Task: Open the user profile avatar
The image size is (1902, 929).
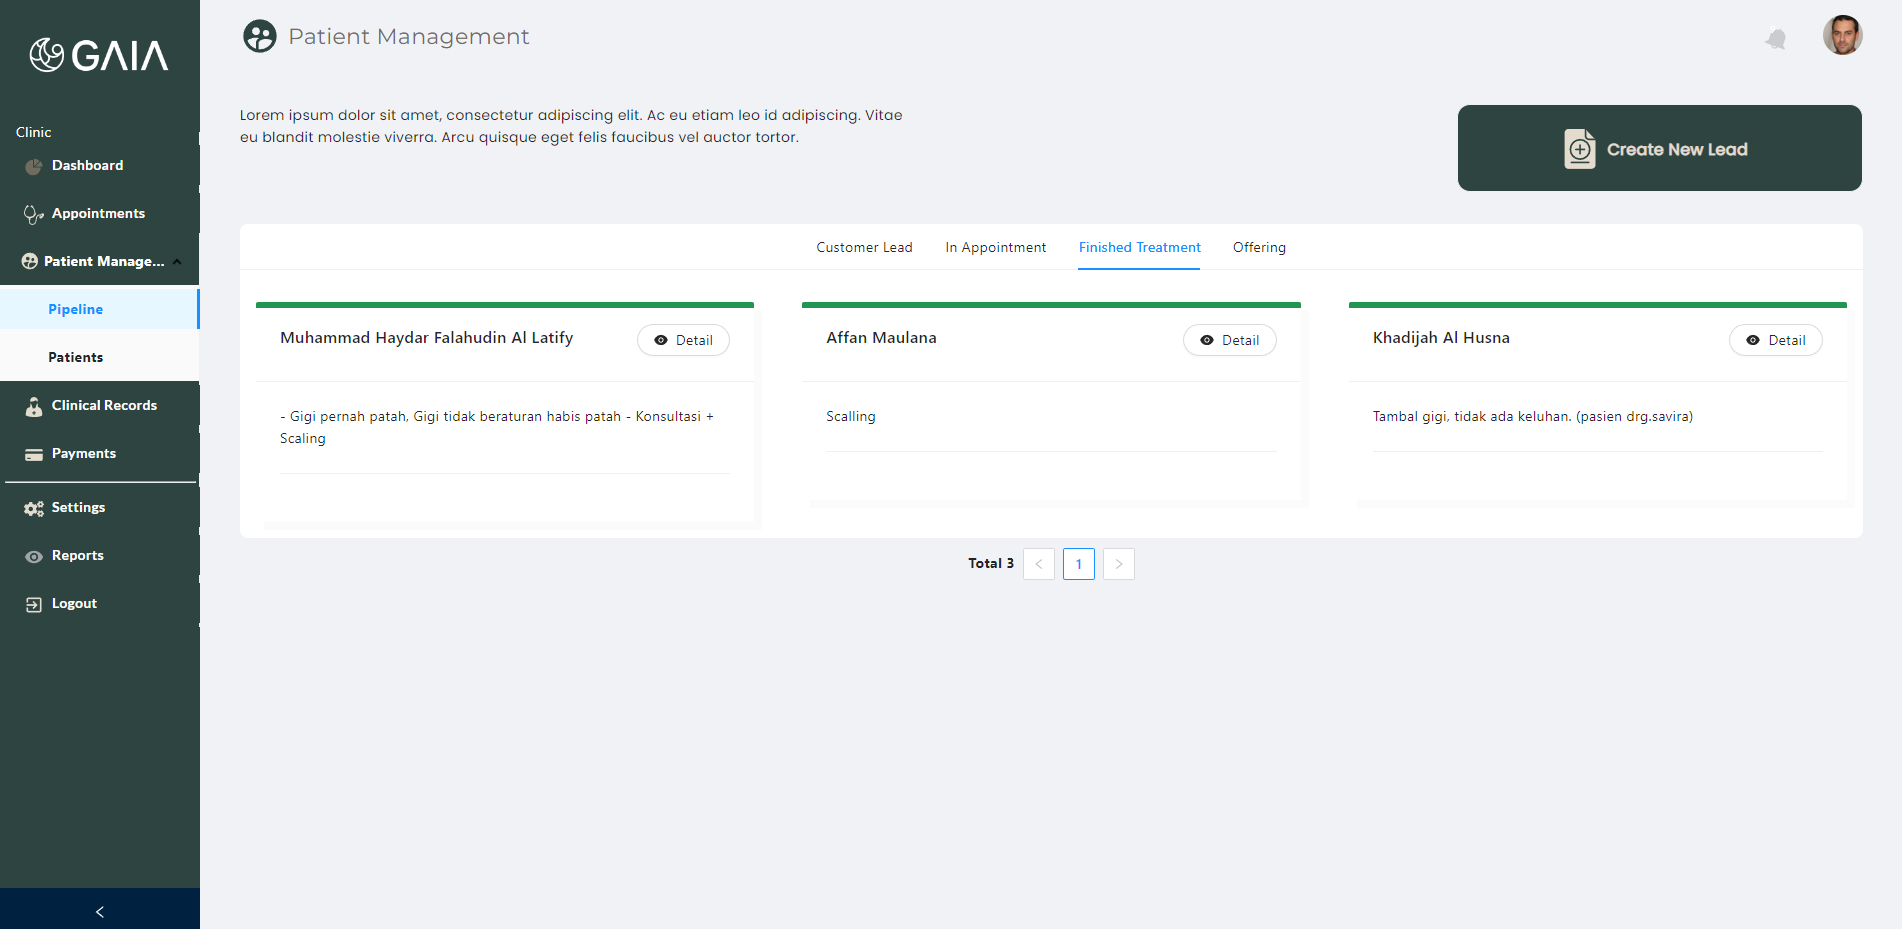Action: point(1842,35)
